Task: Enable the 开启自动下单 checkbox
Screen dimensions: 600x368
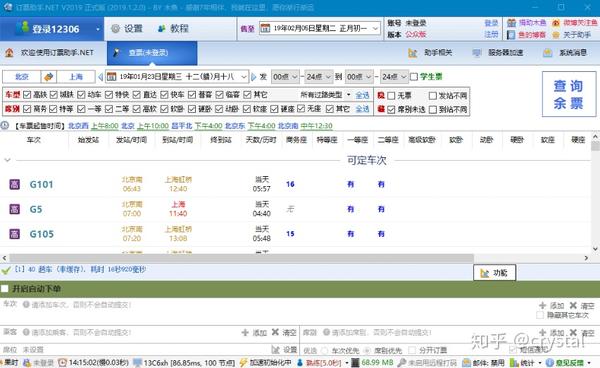Action: (x=5, y=289)
